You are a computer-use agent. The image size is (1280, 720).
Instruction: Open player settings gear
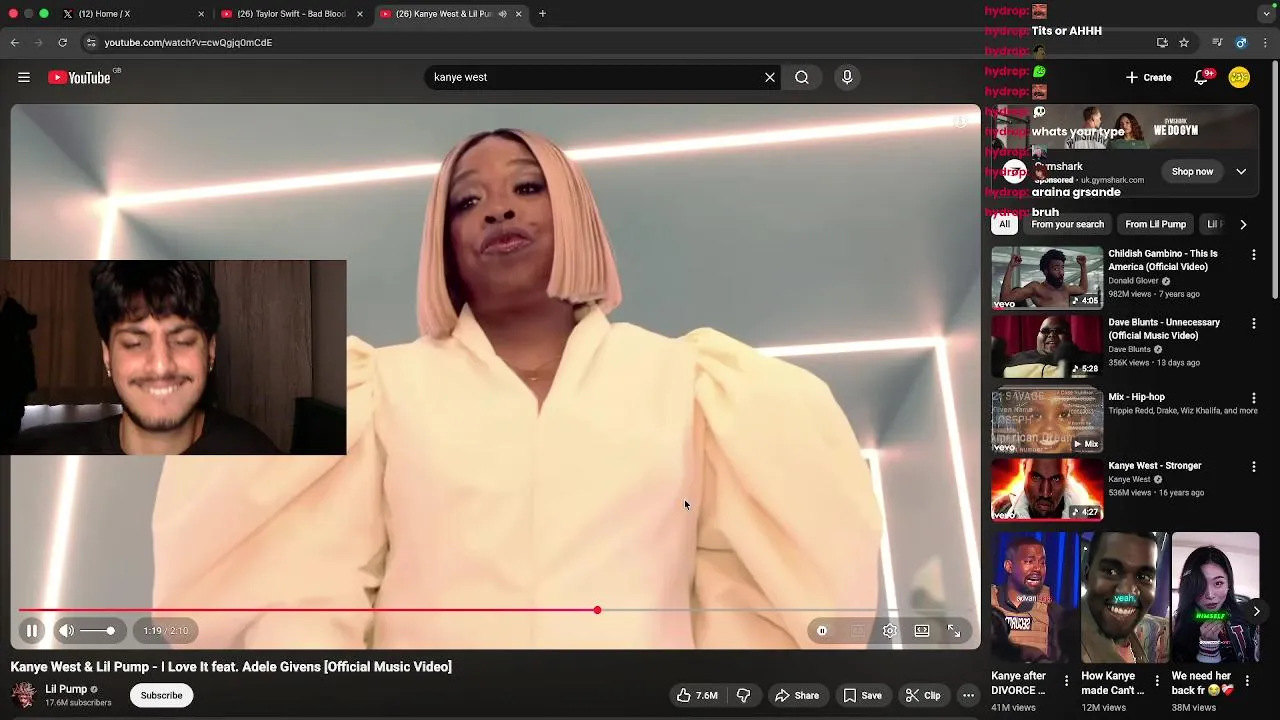coord(890,630)
